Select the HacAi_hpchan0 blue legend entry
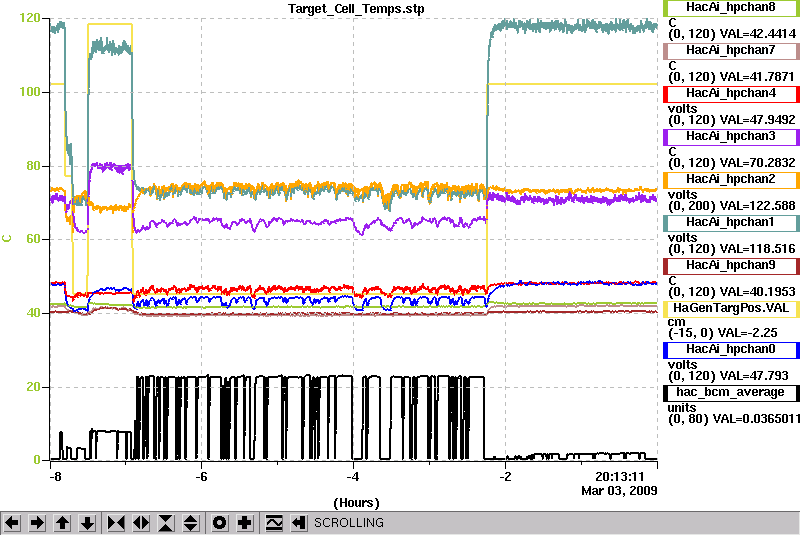The width and height of the screenshot is (800, 535). pos(731,351)
